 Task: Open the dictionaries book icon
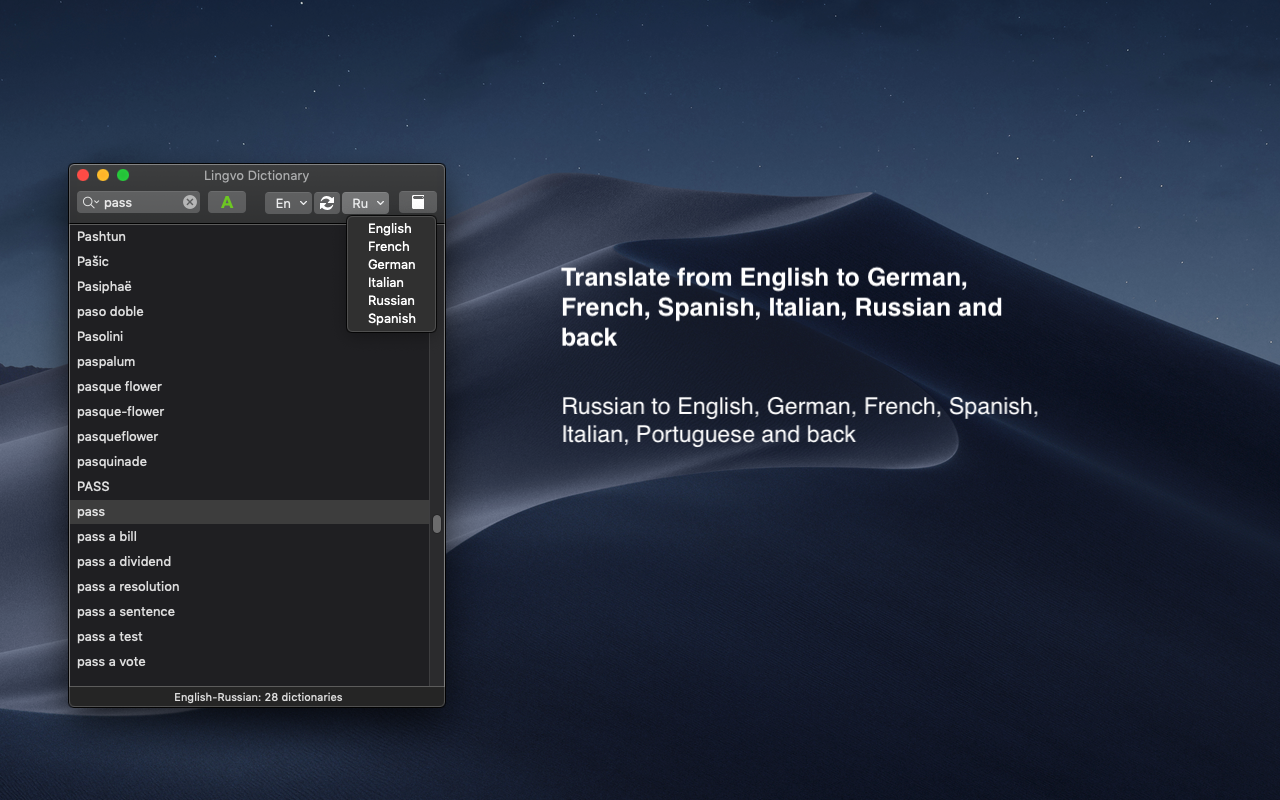pyautogui.click(x=418, y=203)
